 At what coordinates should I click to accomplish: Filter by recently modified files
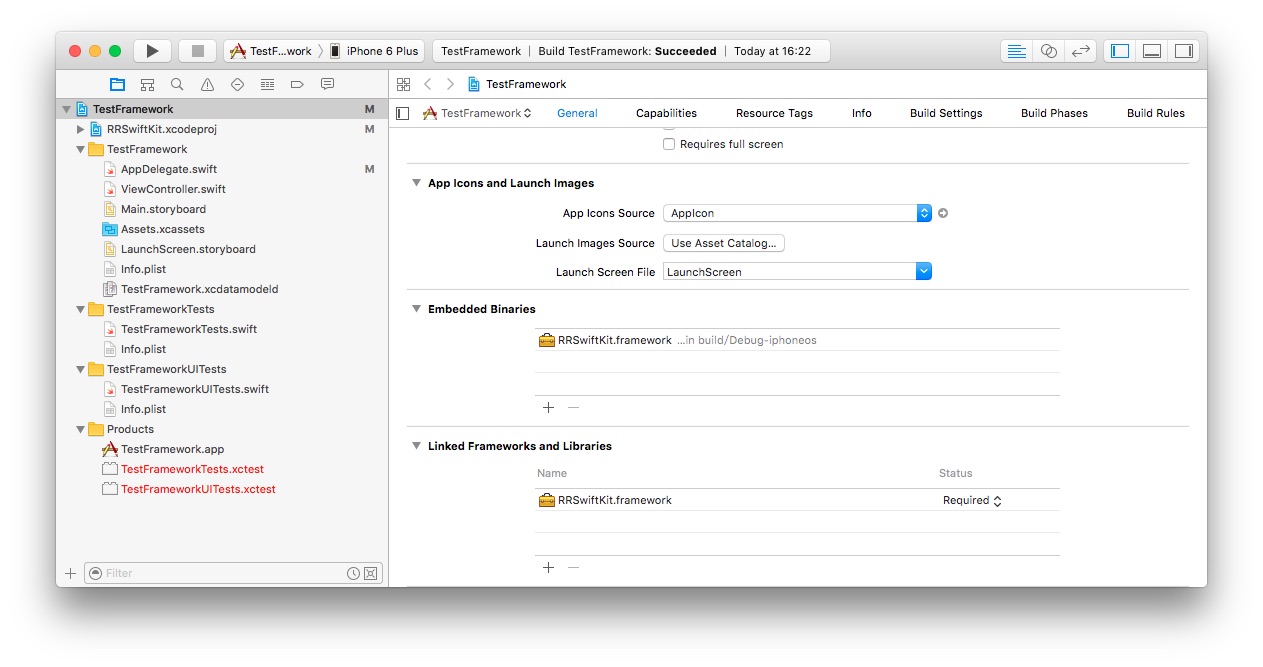coord(353,573)
